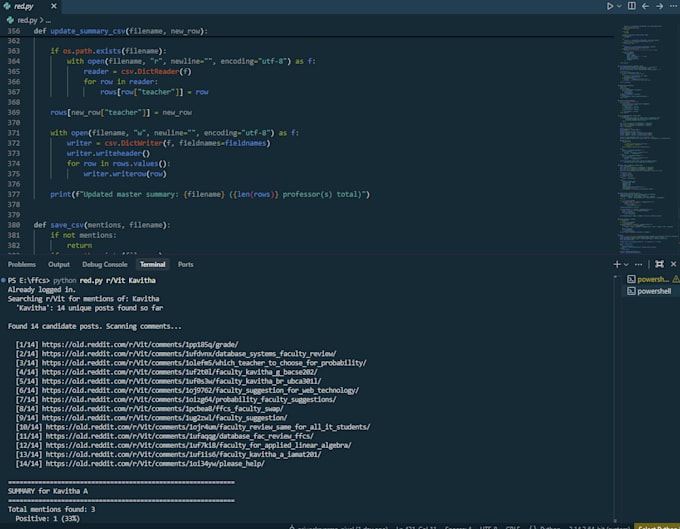
Task: Click 'SUMMARY for Kavitha A' terminal text
Action: point(48,491)
